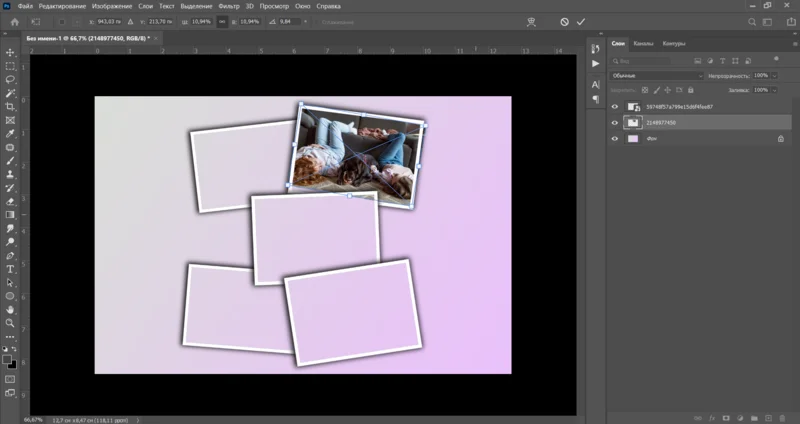This screenshot has width=800, height=424.
Task: Expand the Заливка fill dropdown arrow
Action: pos(774,90)
